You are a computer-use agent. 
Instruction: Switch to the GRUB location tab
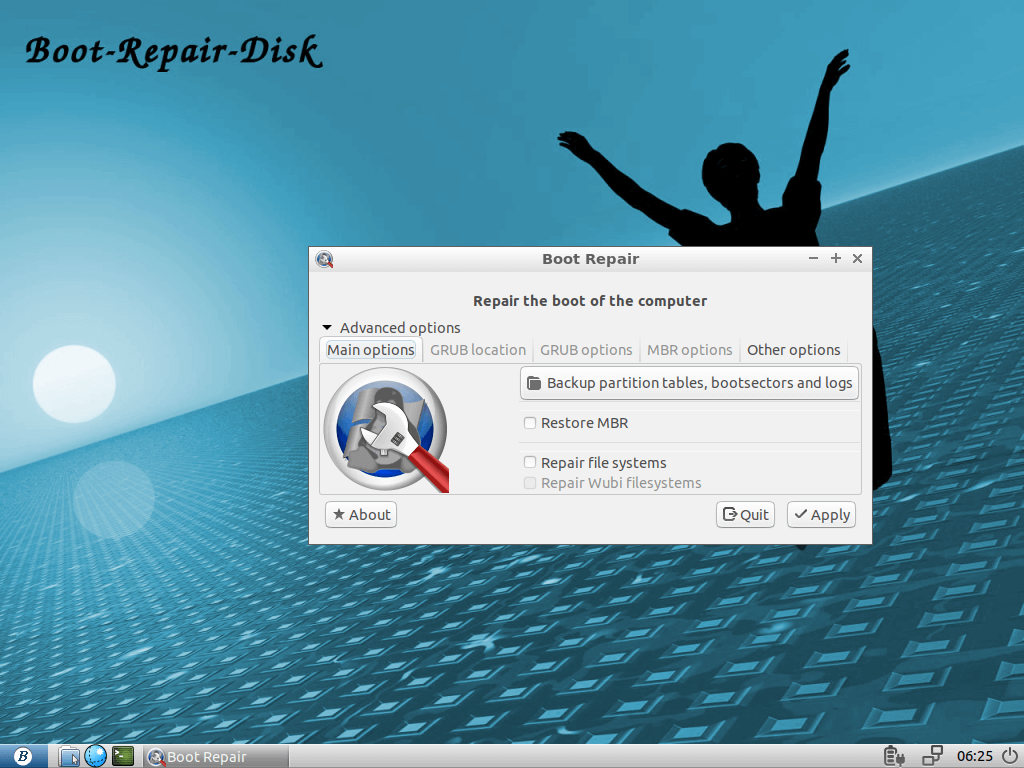478,350
